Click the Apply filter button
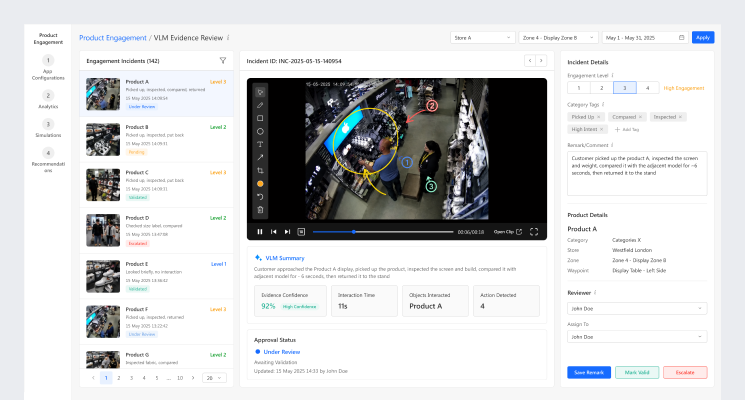745x400 pixels. pos(703,38)
